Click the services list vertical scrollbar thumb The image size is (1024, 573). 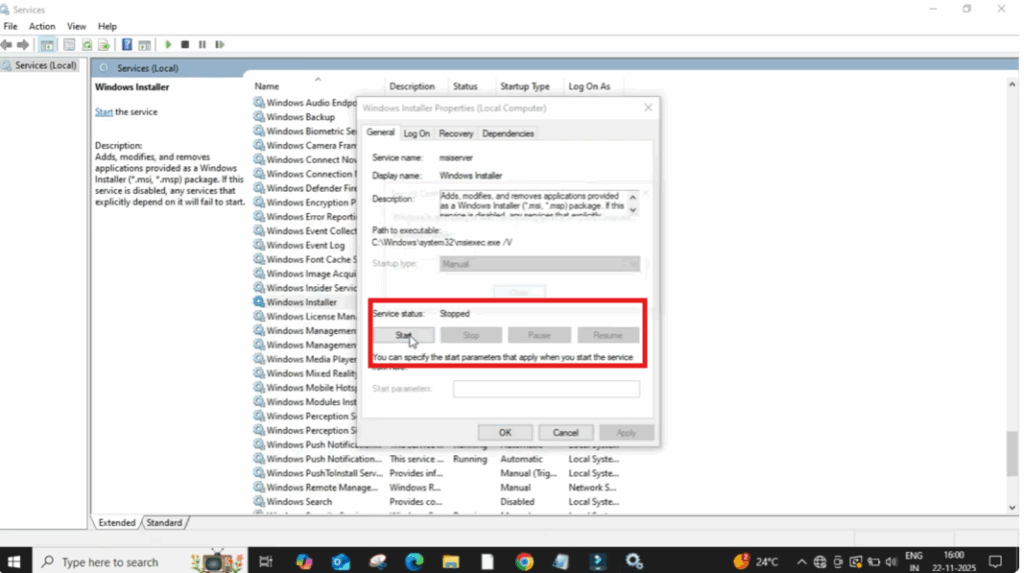[x=1012, y=454]
